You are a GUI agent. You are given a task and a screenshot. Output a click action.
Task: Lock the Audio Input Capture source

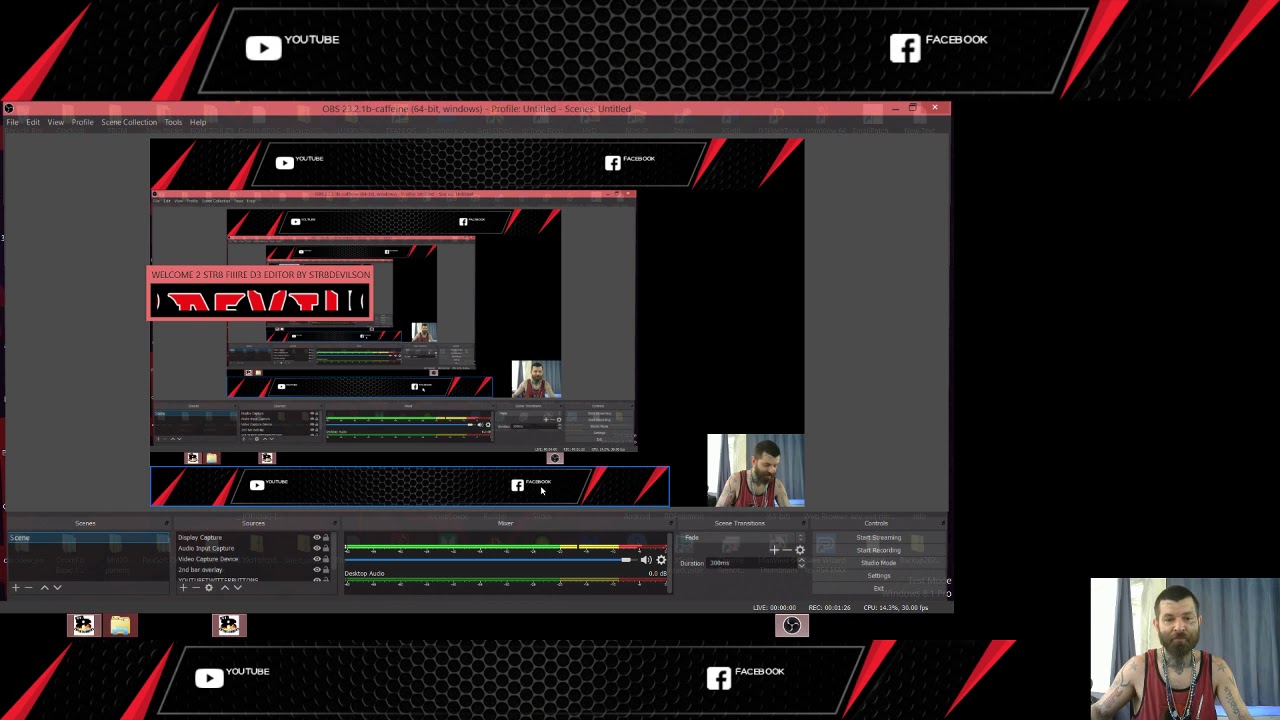pos(326,548)
